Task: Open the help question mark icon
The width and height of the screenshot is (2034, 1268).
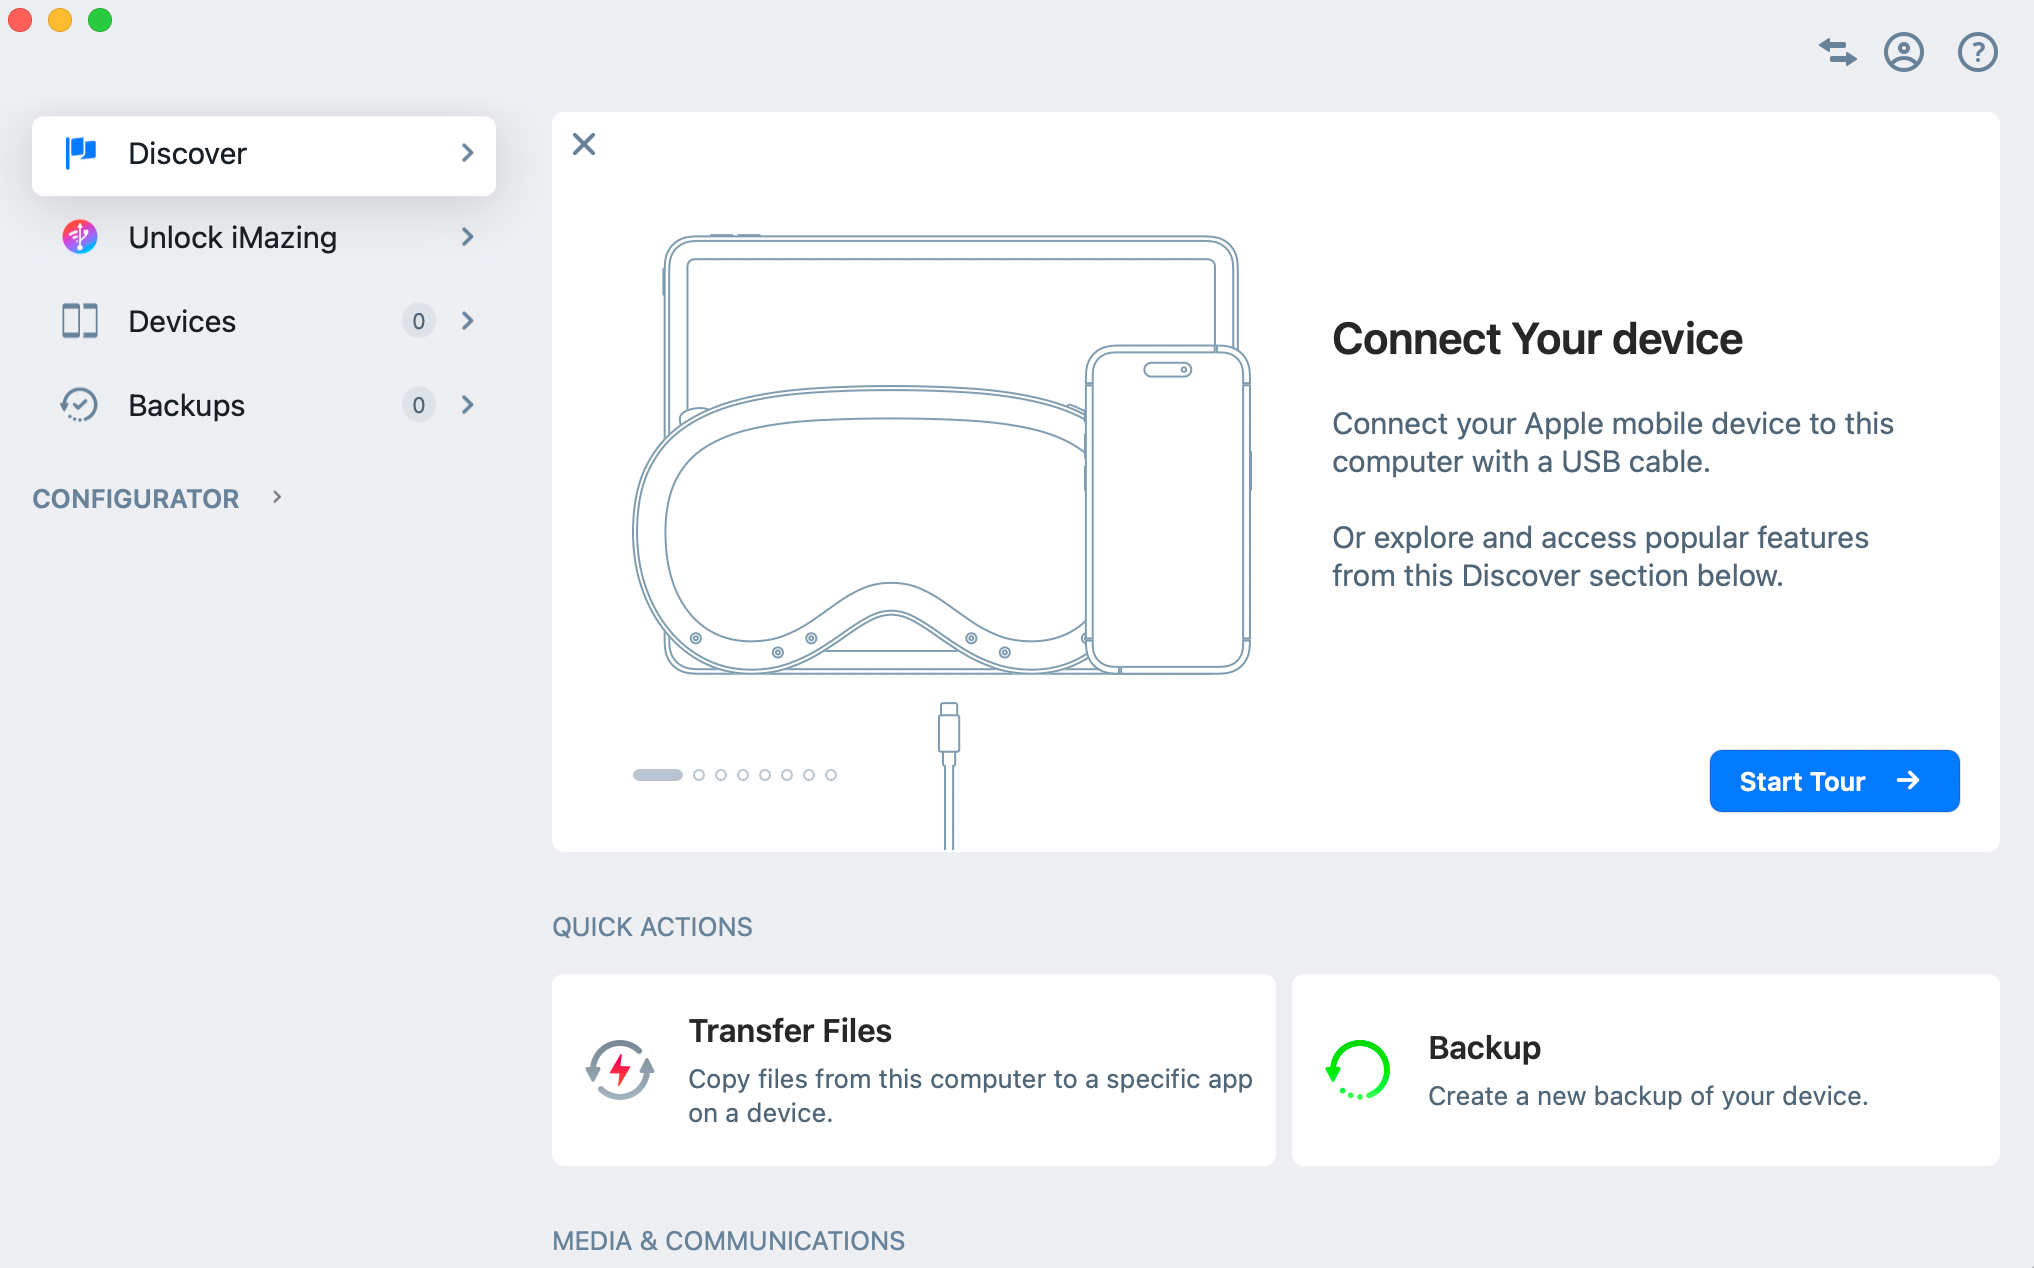Action: pyautogui.click(x=1977, y=52)
